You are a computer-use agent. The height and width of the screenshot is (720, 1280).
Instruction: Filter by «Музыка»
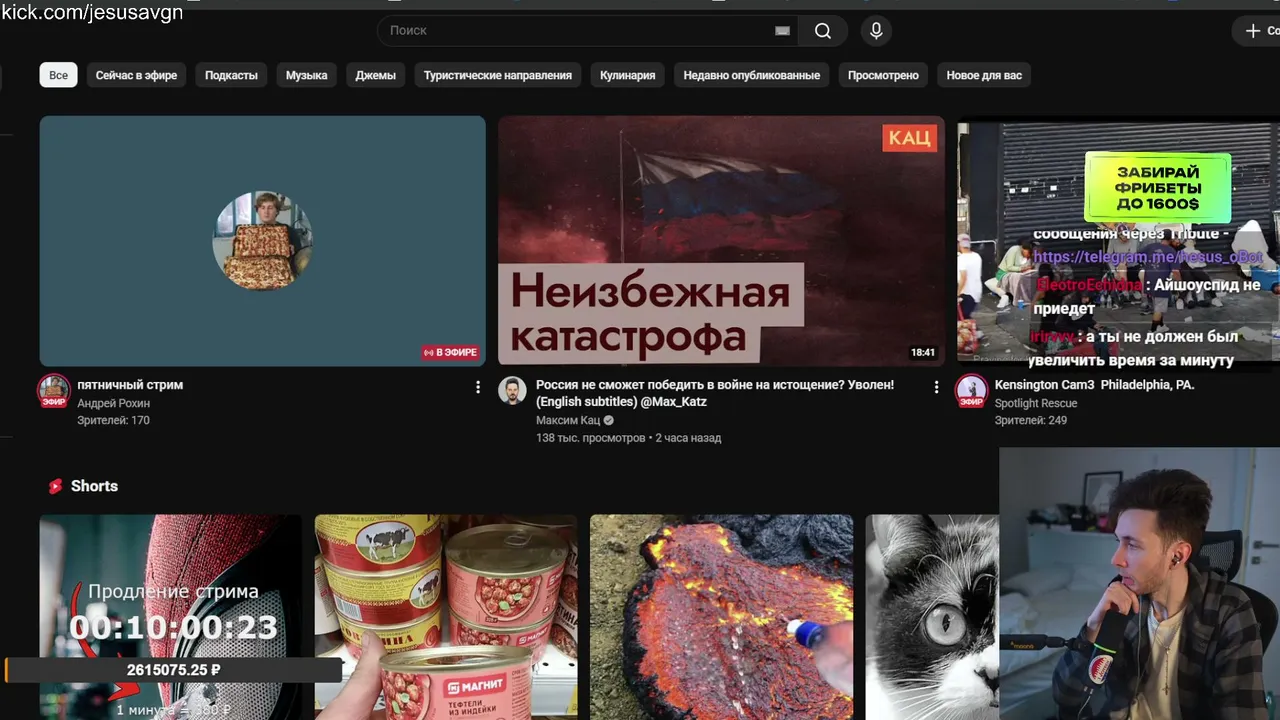pos(307,75)
